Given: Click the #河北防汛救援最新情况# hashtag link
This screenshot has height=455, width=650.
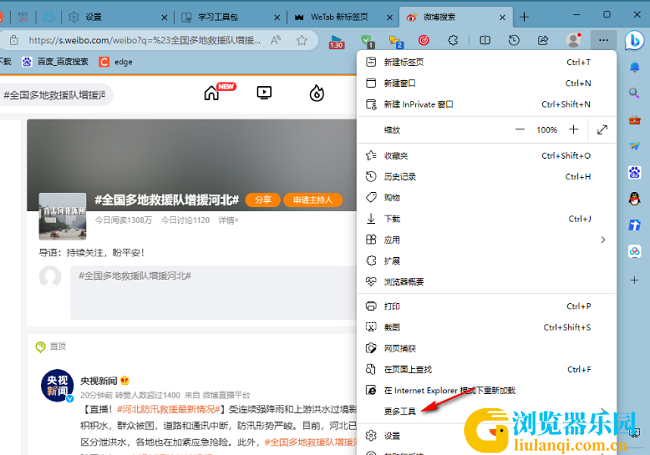Looking at the screenshot, I should click(x=168, y=409).
